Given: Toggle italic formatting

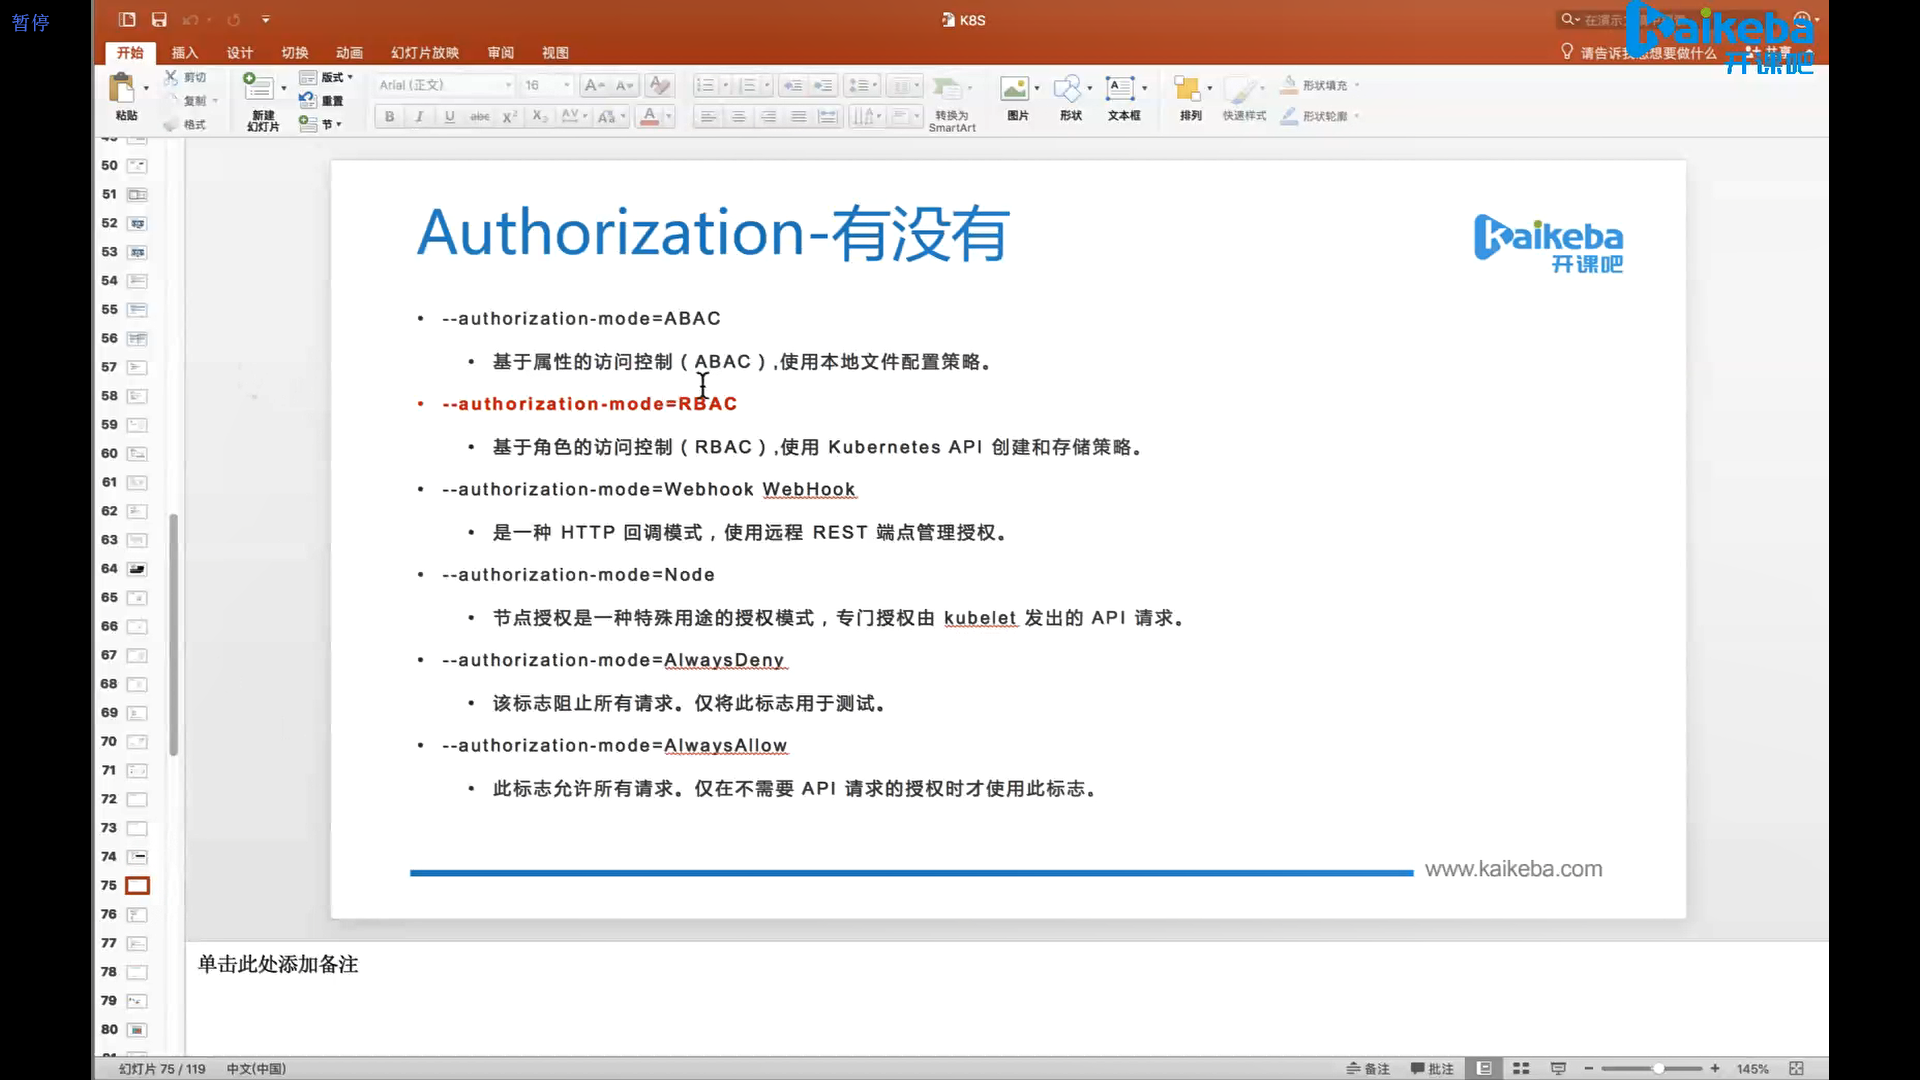Looking at the screenshot, I should coord(419,116).
